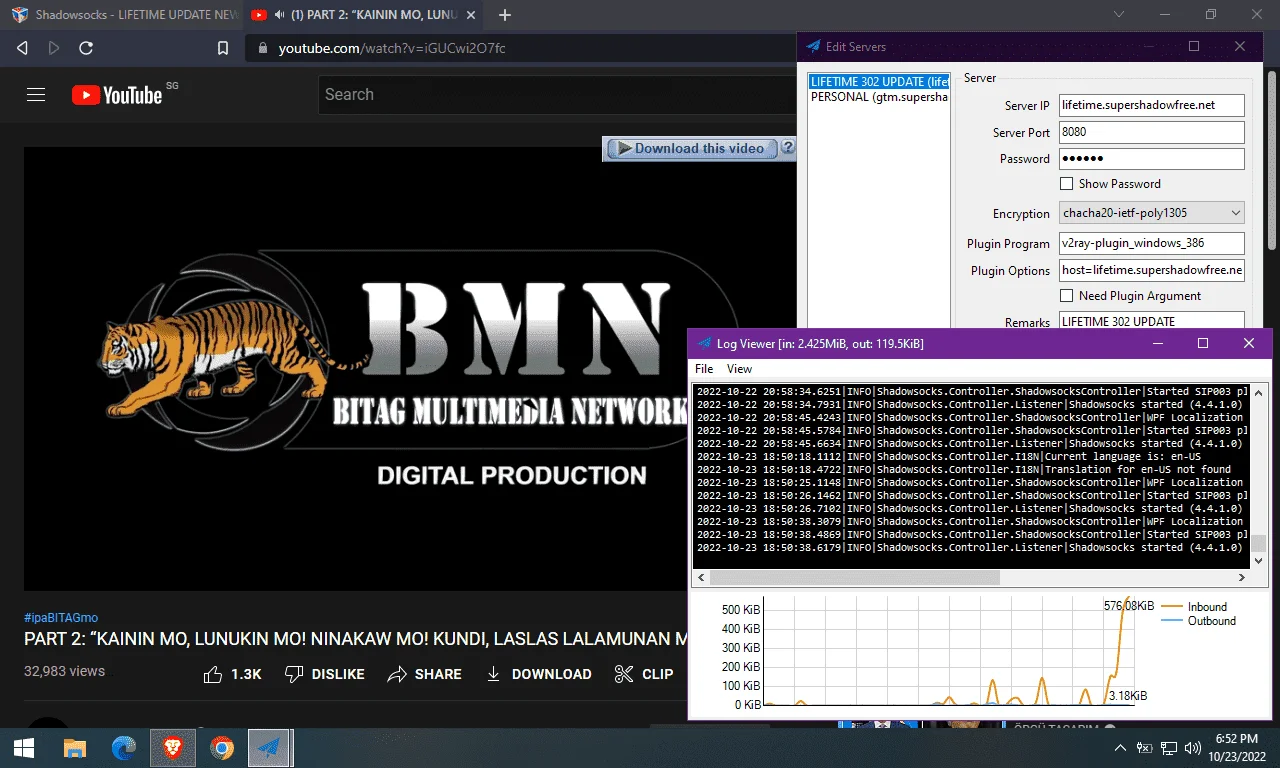Open View menu in Log Viewer
The height and width of the screenshot is (768, 1280).
pos(739,369)
